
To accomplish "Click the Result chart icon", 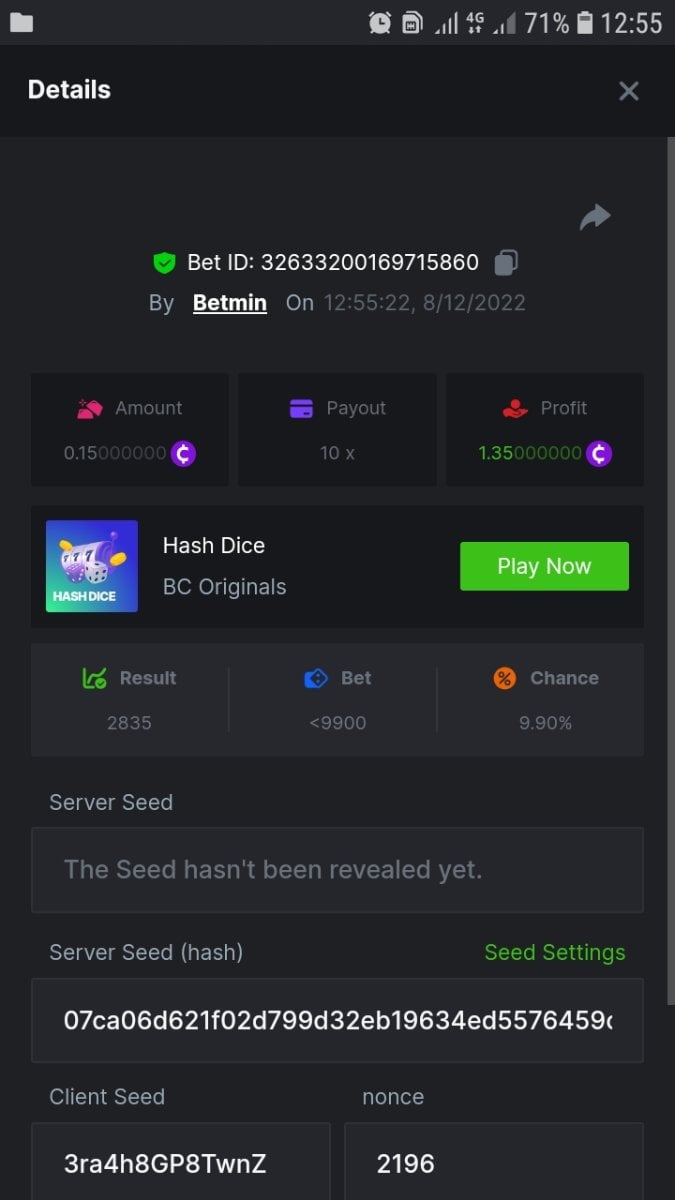I will pyautogui.click(x=94, y=678).
